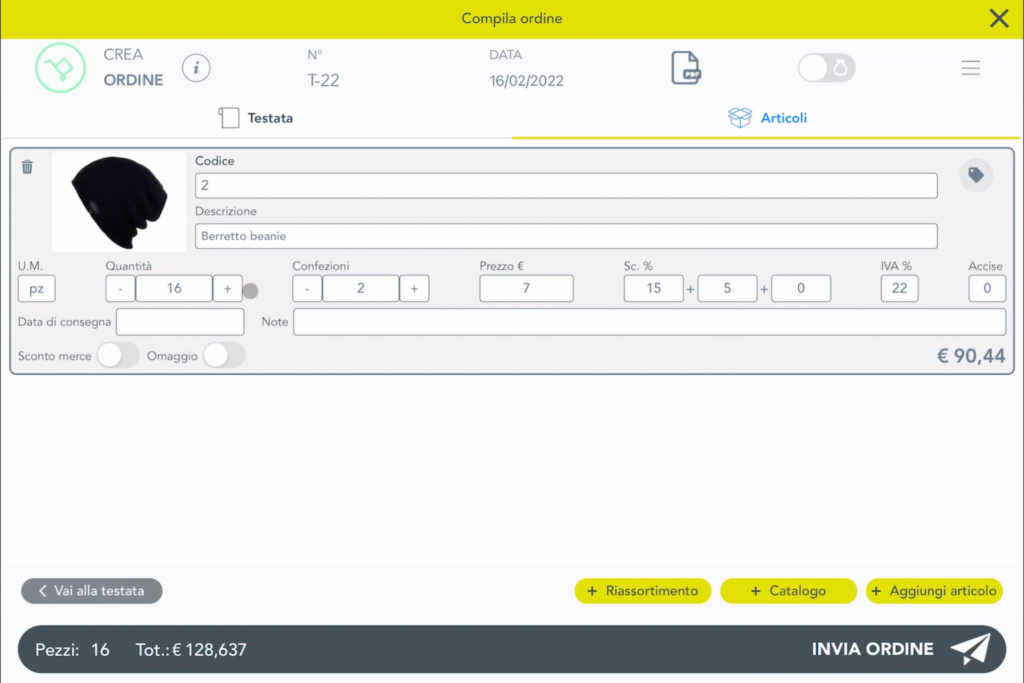Open the U.M. unit selector
The height and width of the screenshot is (683, 1024).
click(37, 288)
